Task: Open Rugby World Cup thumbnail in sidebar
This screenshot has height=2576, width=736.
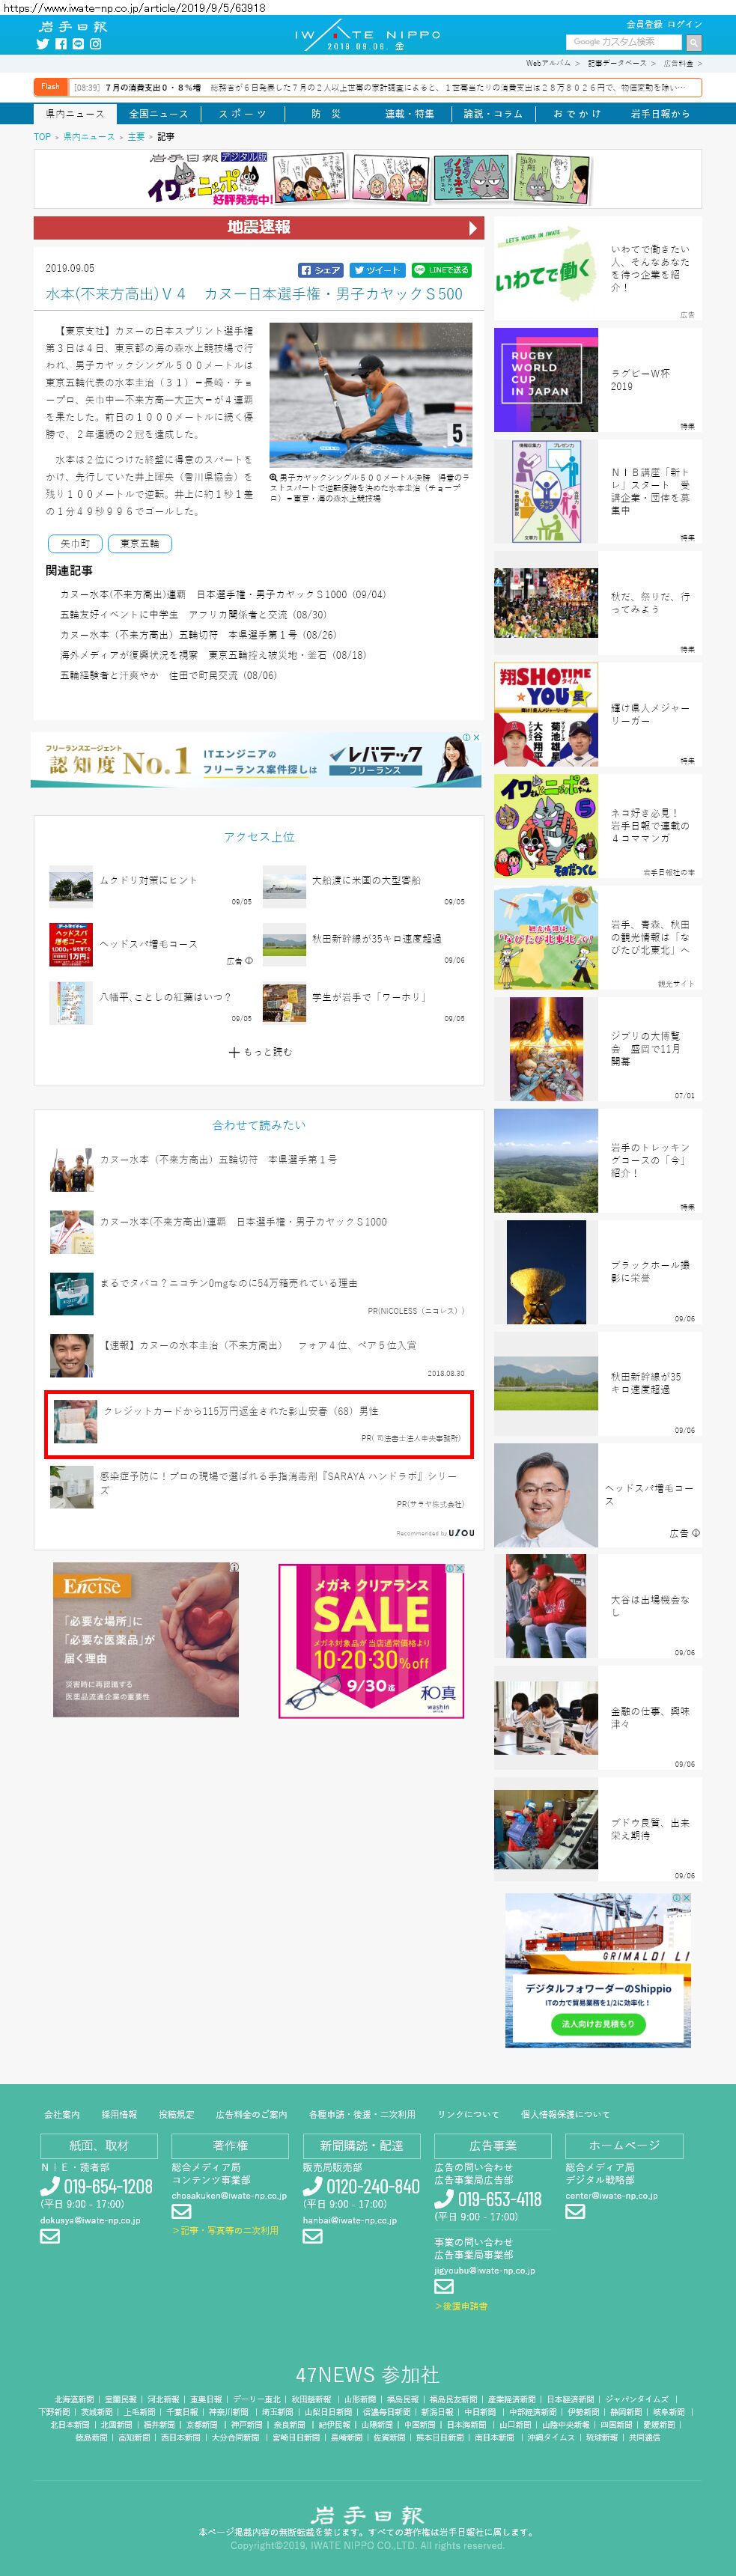Action: coord(546,380)
